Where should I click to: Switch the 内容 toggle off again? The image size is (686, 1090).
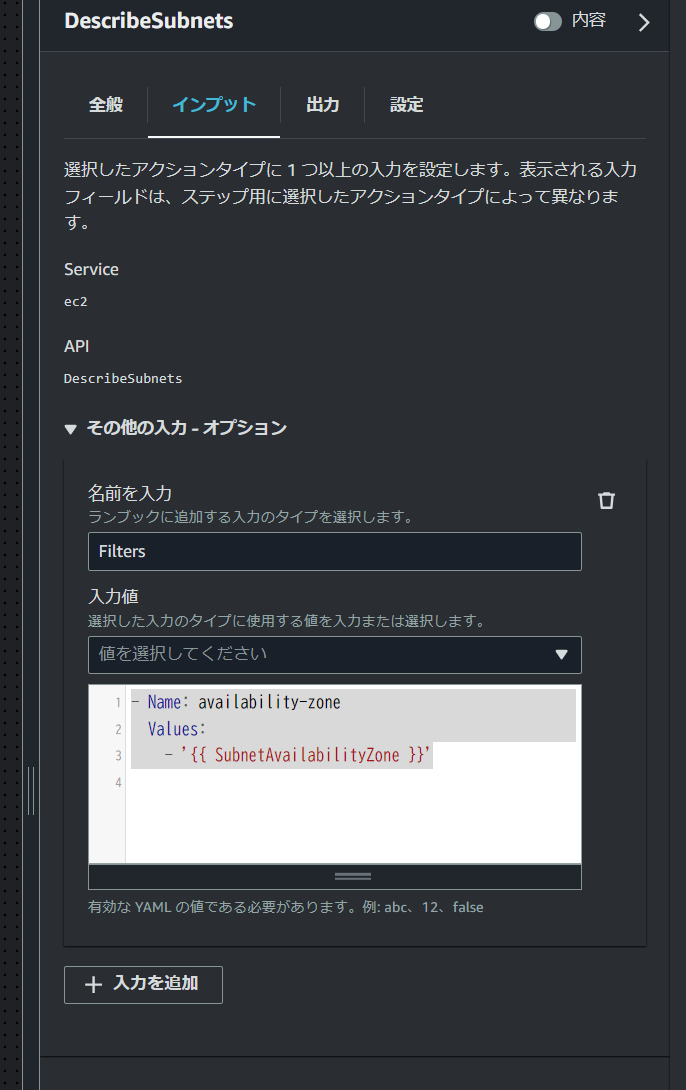point(548,21)
